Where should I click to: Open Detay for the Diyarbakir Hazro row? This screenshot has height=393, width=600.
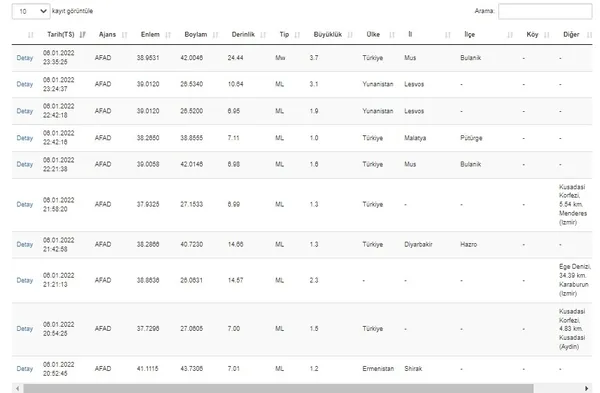pyautogui.click(x=25, y=244)
